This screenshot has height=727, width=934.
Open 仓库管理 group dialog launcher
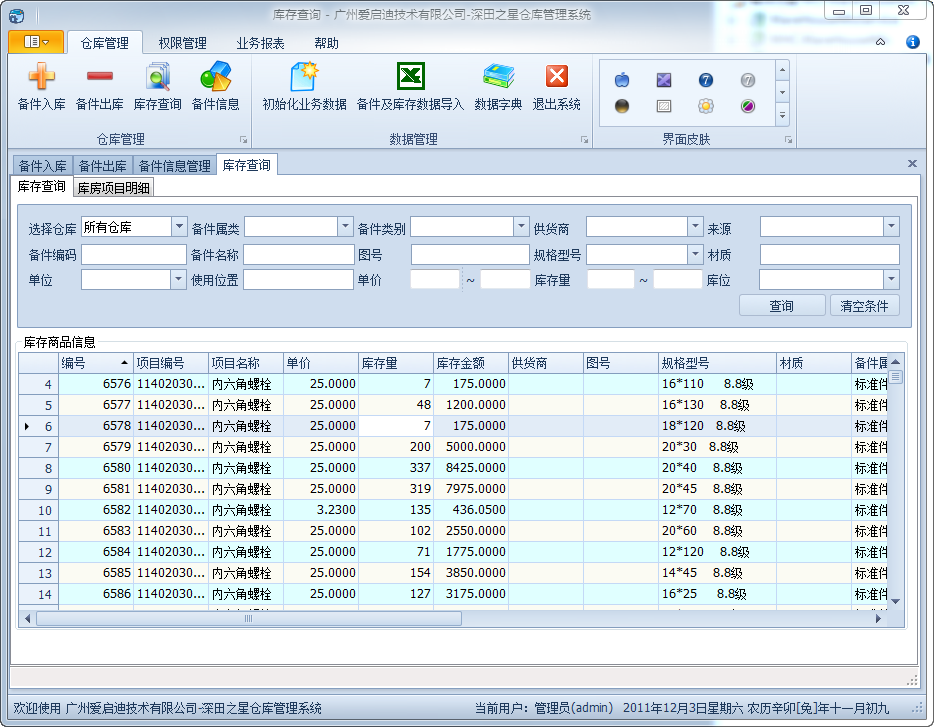coord(244,139)
